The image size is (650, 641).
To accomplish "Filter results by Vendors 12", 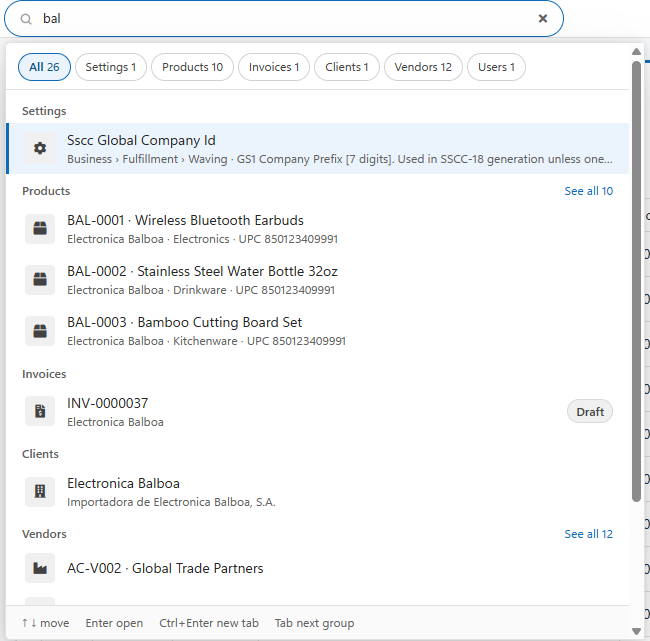I will [x=423, y=67].
